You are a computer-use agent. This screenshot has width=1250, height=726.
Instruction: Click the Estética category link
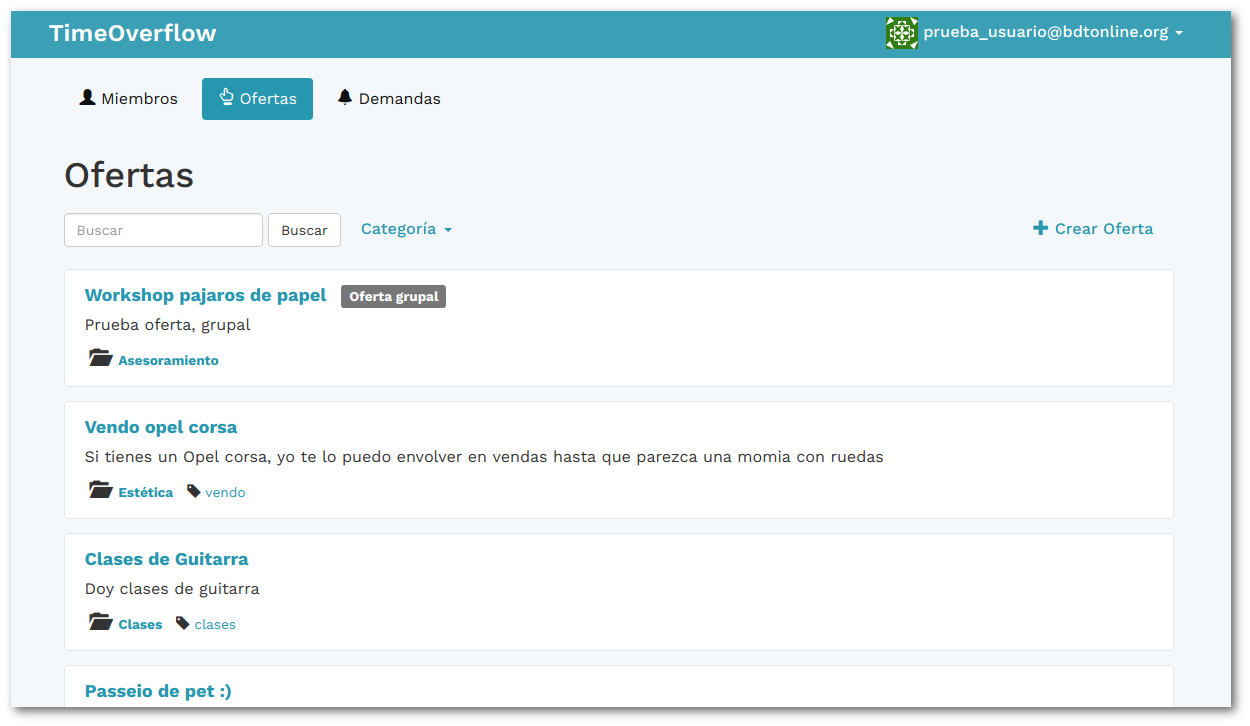pyautogui.click(x=145, y=492)
